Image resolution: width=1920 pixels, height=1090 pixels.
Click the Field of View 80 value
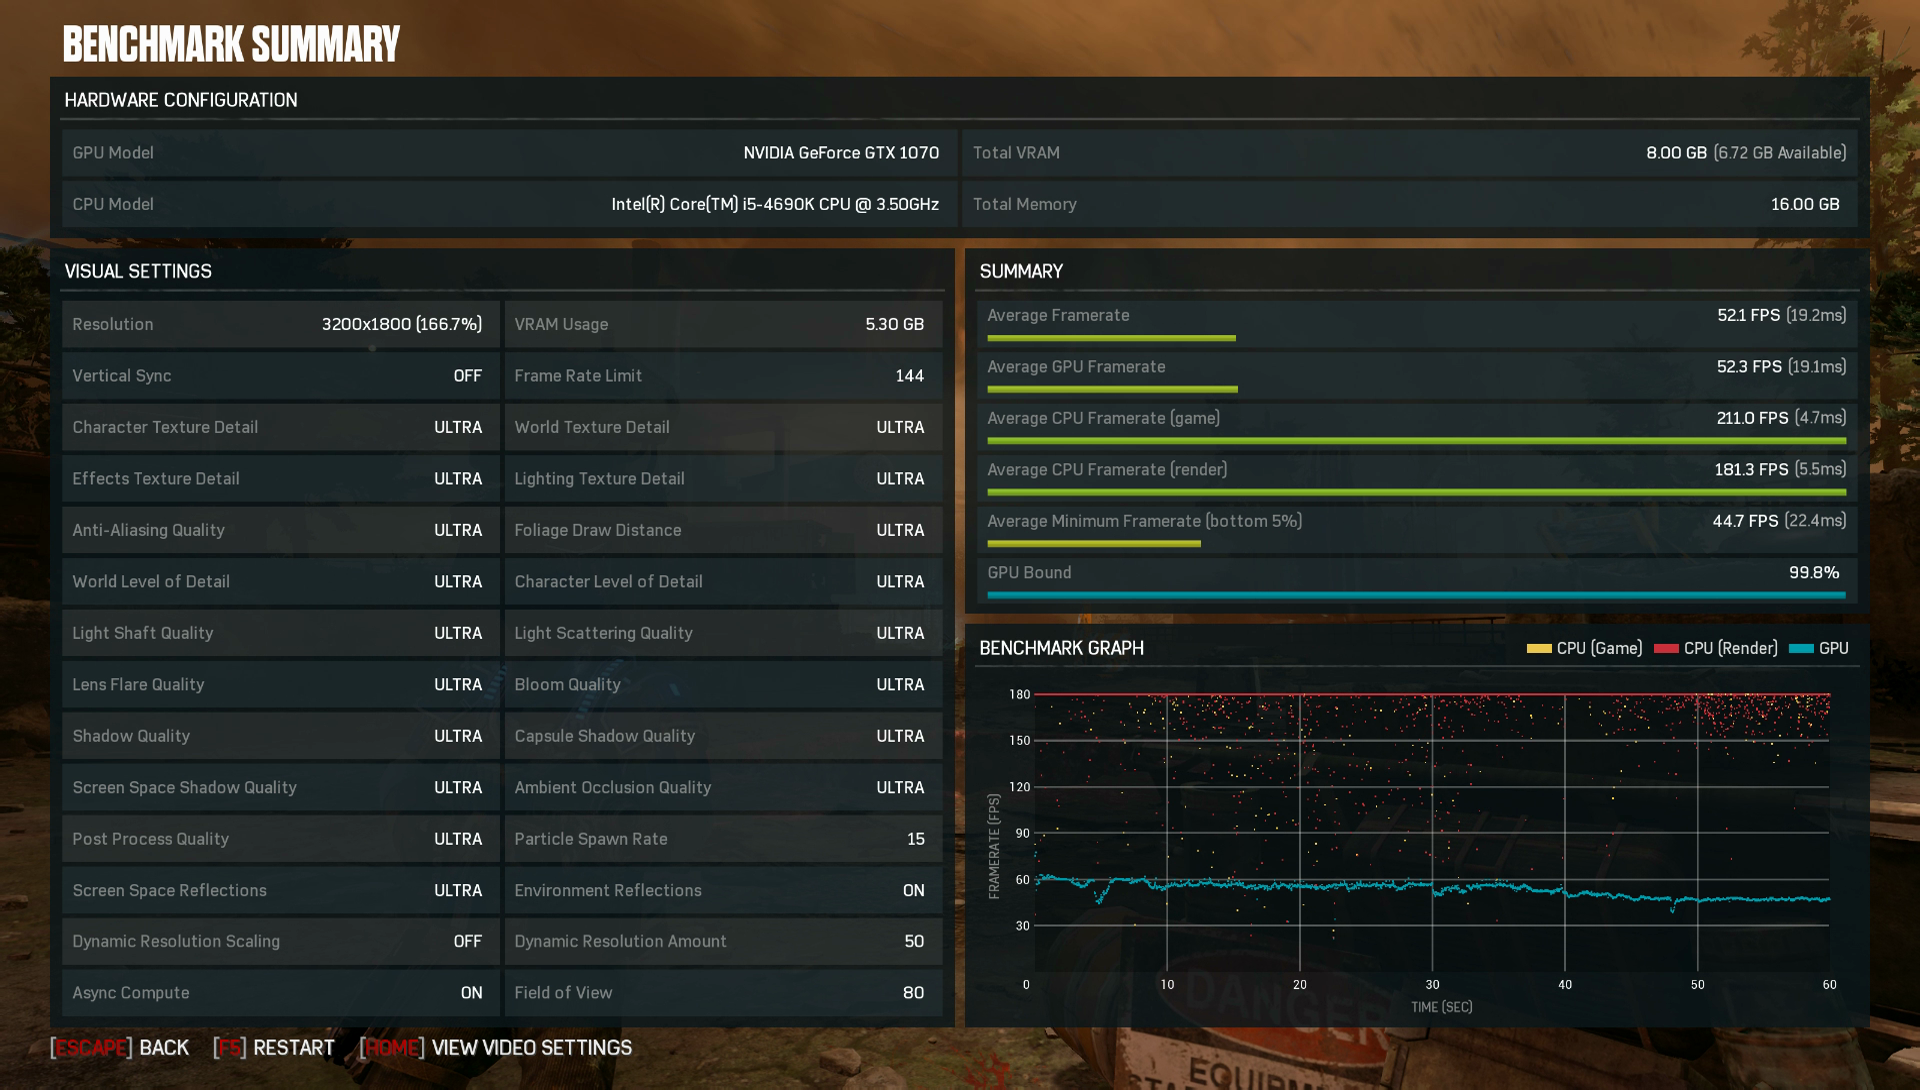[913, 993]
